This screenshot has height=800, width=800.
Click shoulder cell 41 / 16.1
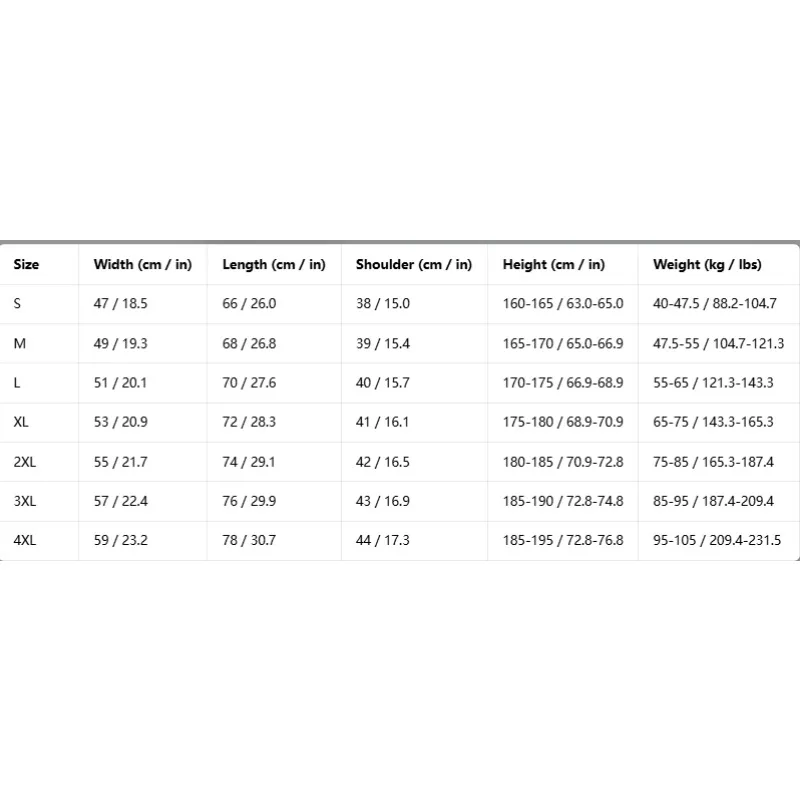coord(382,422)
